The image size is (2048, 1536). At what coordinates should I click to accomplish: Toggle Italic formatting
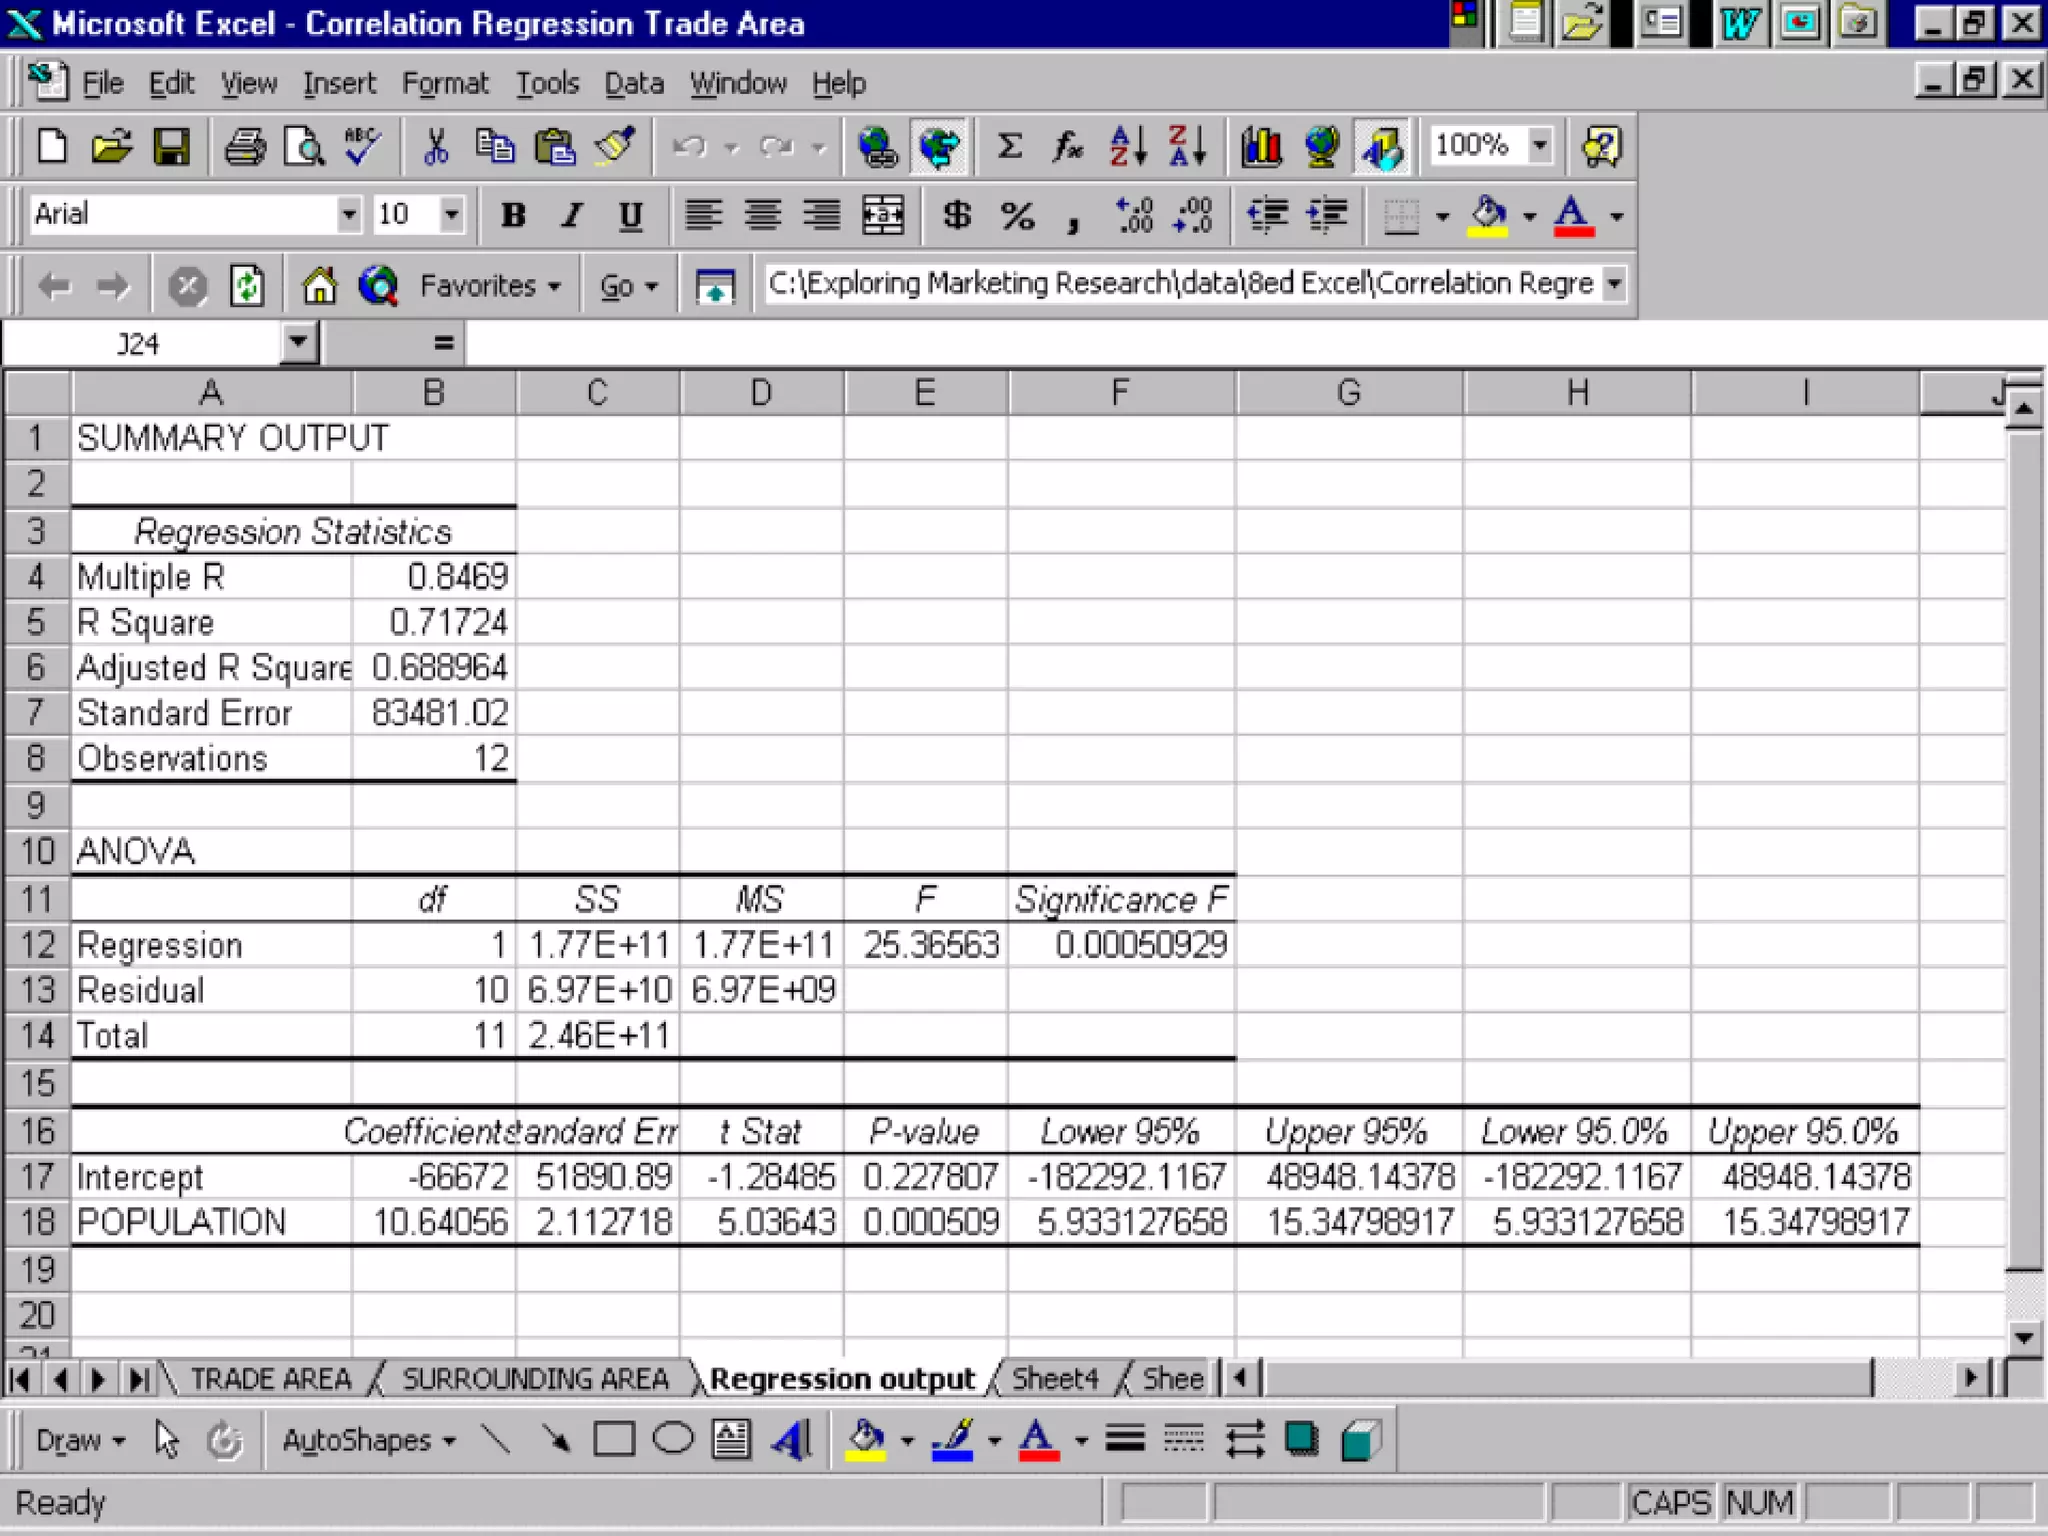tap(572, 215)
